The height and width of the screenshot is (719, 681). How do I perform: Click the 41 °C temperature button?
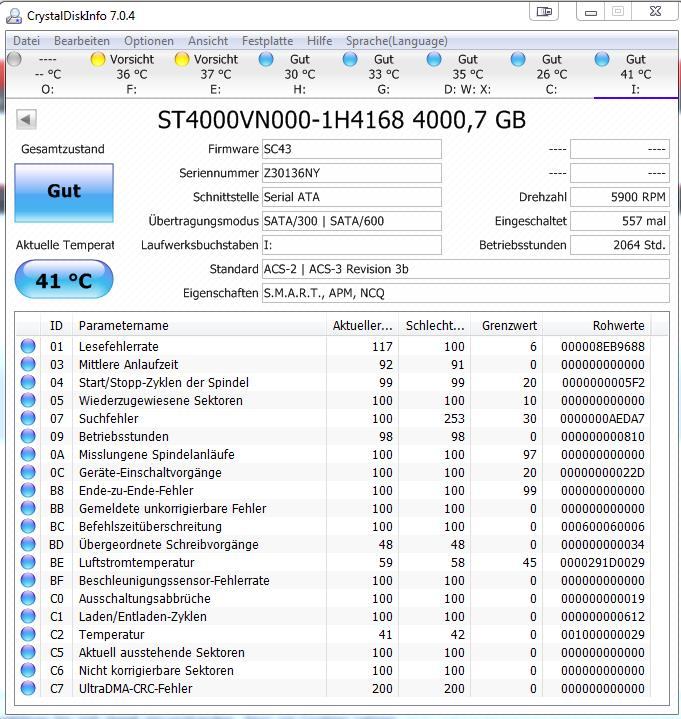(64, 279)
